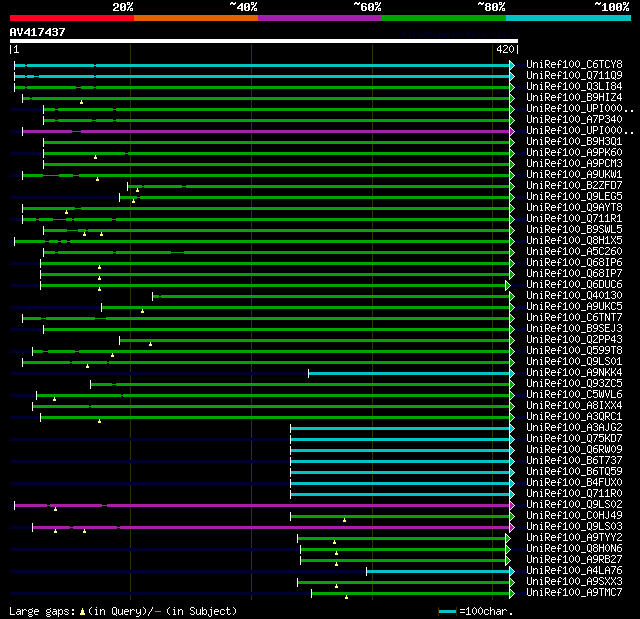The width and height of the screenshot is (640, 619).
Task: Select the UniRef100_C6TCY8 label
Action: pos(574,64)
